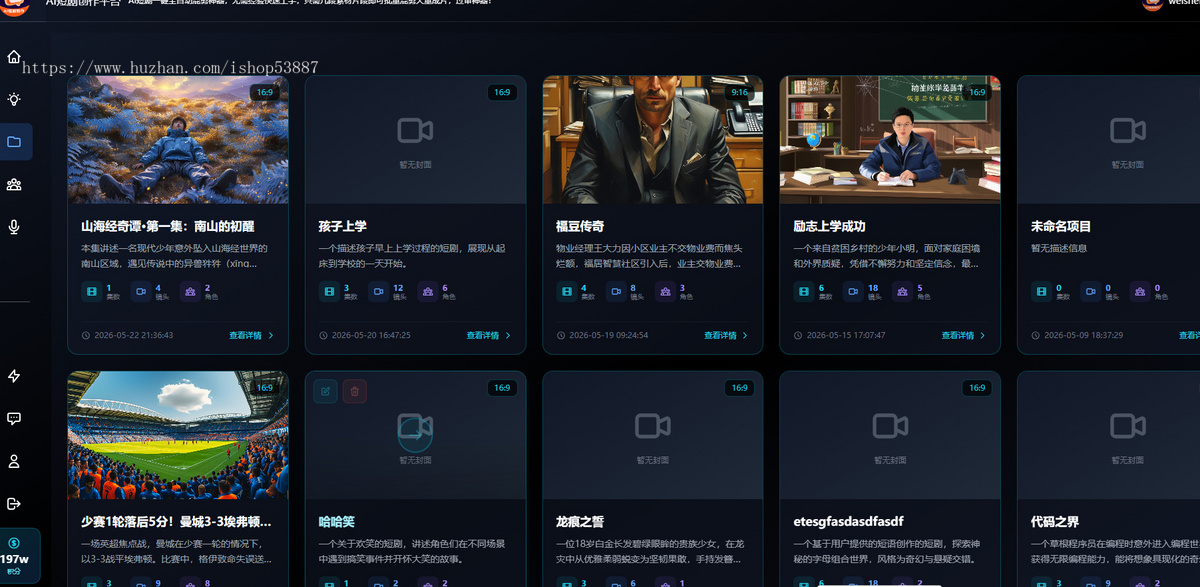This screenshot has width=1200, height=587.
Task: Click the timestamp 2026-05-20 16:47:25
Action: 370,336
